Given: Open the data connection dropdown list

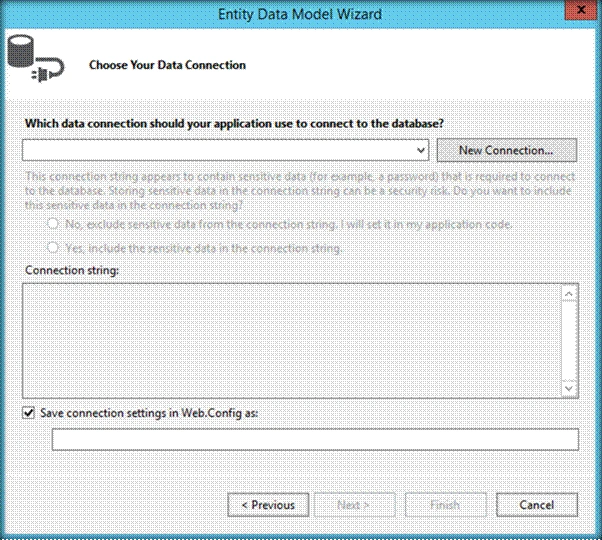Looking at the screenshot, I should pyautogui.click(x=421, y=150).
